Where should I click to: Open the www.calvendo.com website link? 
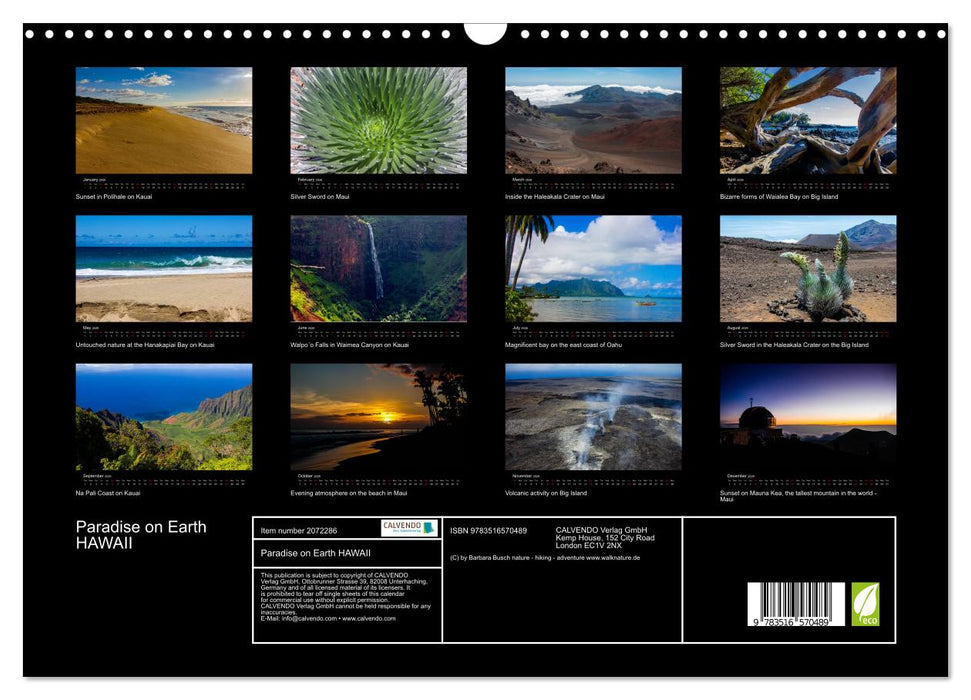tap(368, 620)
